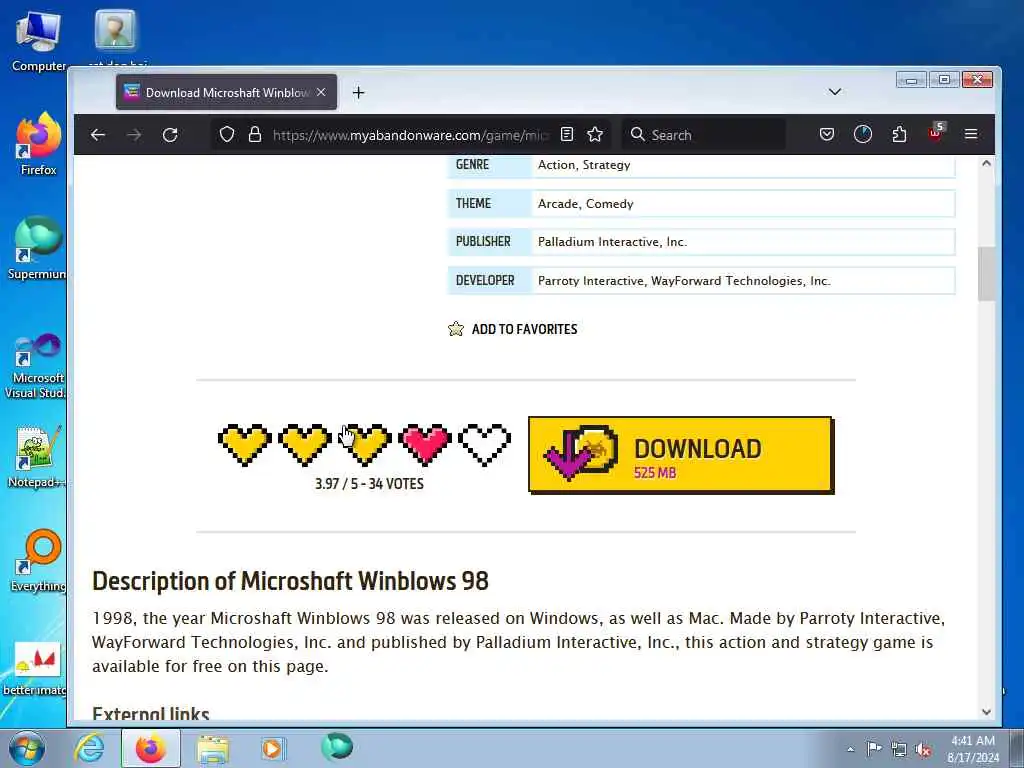Open the extensions puzzle icon
The width and height of the screenshot is (1024, 768).
click(899, 135)
